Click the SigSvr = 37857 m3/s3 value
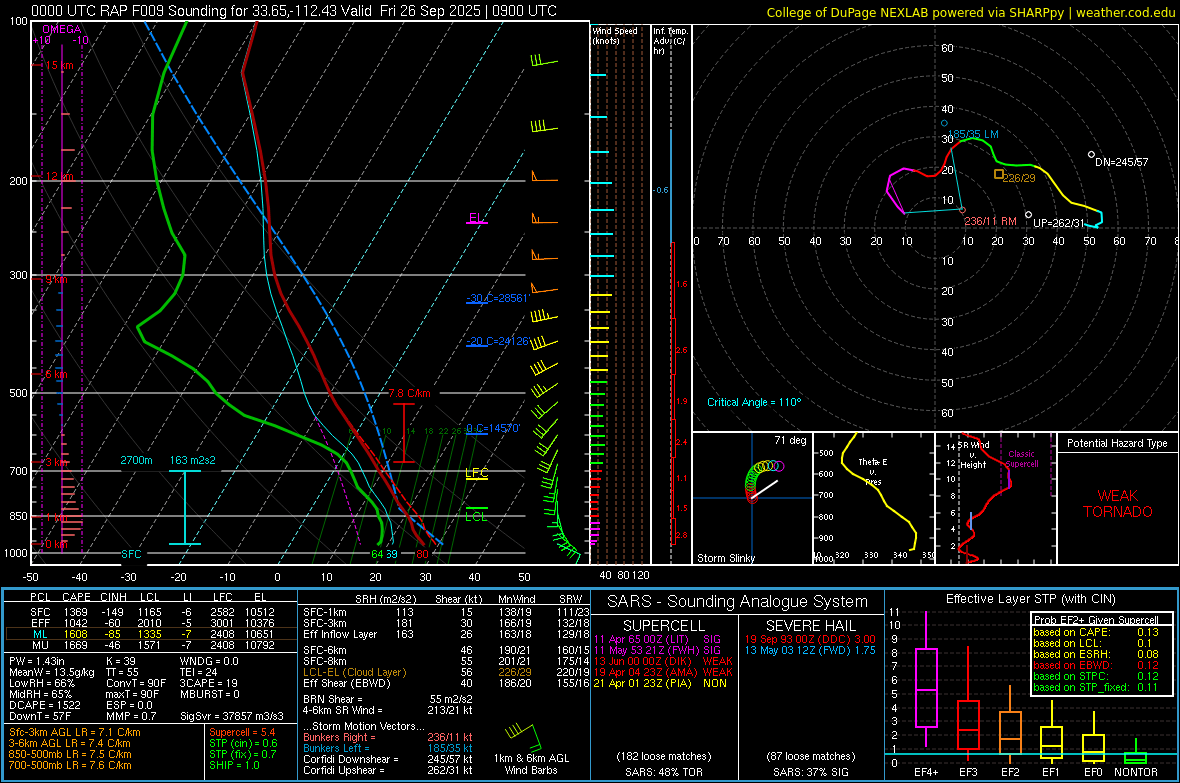1180x783 pixels. (x=232, y=716)
